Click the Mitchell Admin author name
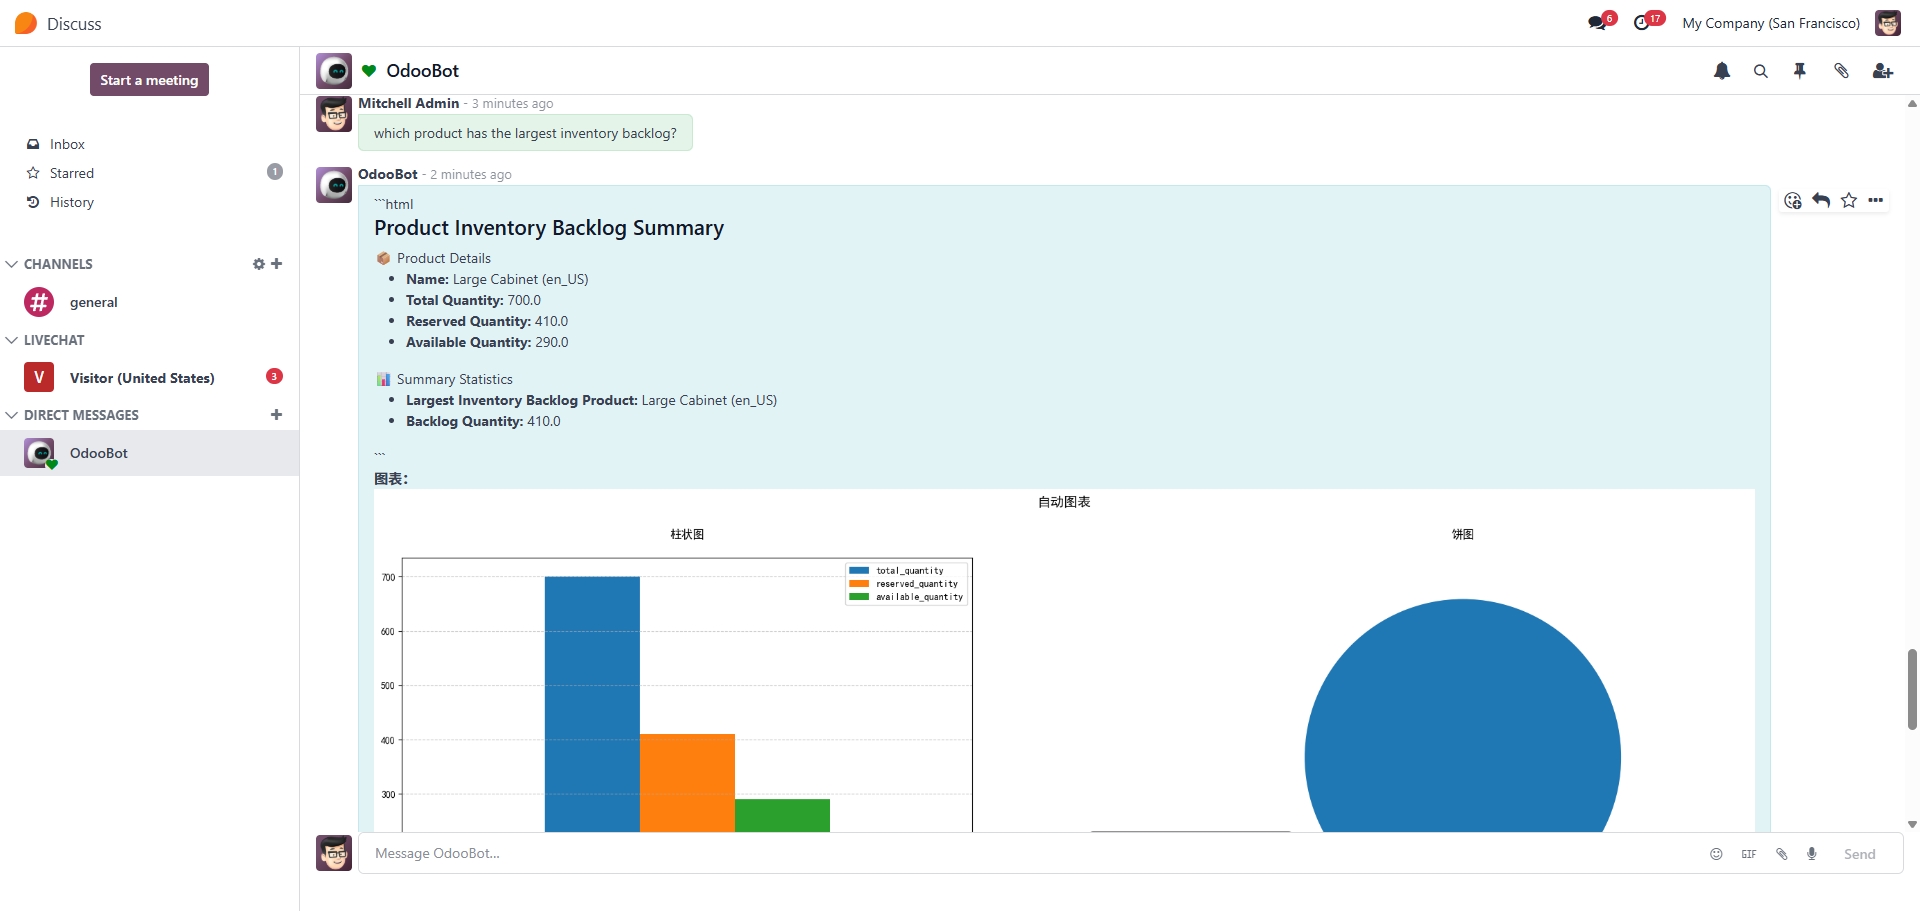Image resolution: width=1920 pixels, height=911 pixels. point(409,103)
